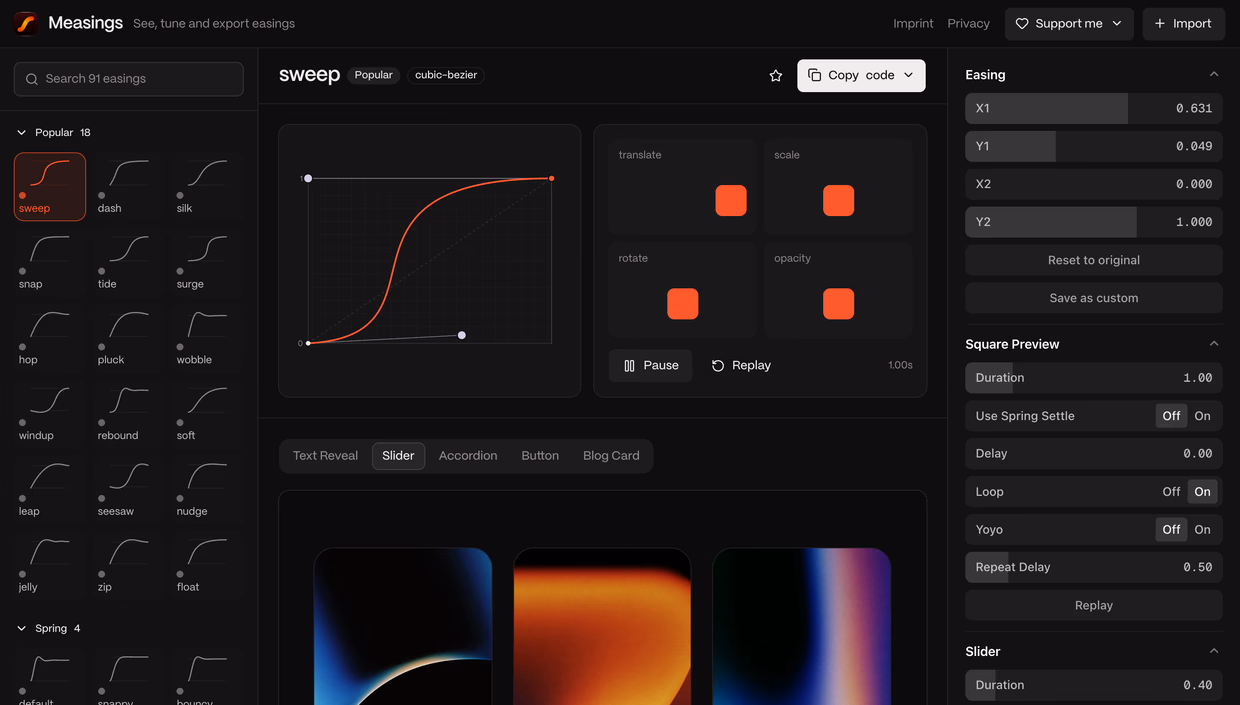Pick the pluck easing curve
This screenshot has width=1240, height=705.
coord(129,338)
